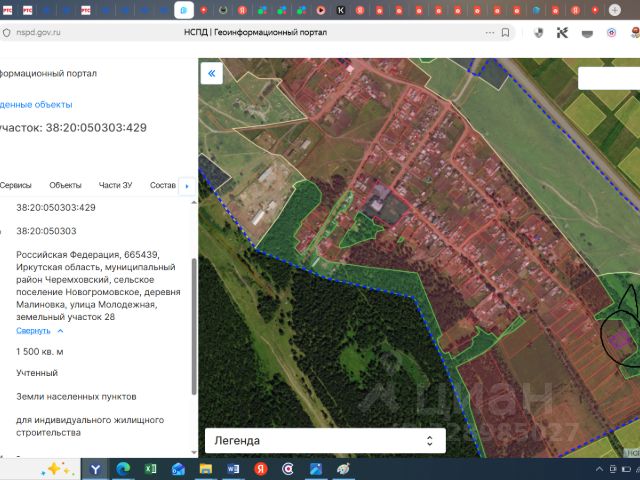Select the Состав tab

tap(162, 185)
